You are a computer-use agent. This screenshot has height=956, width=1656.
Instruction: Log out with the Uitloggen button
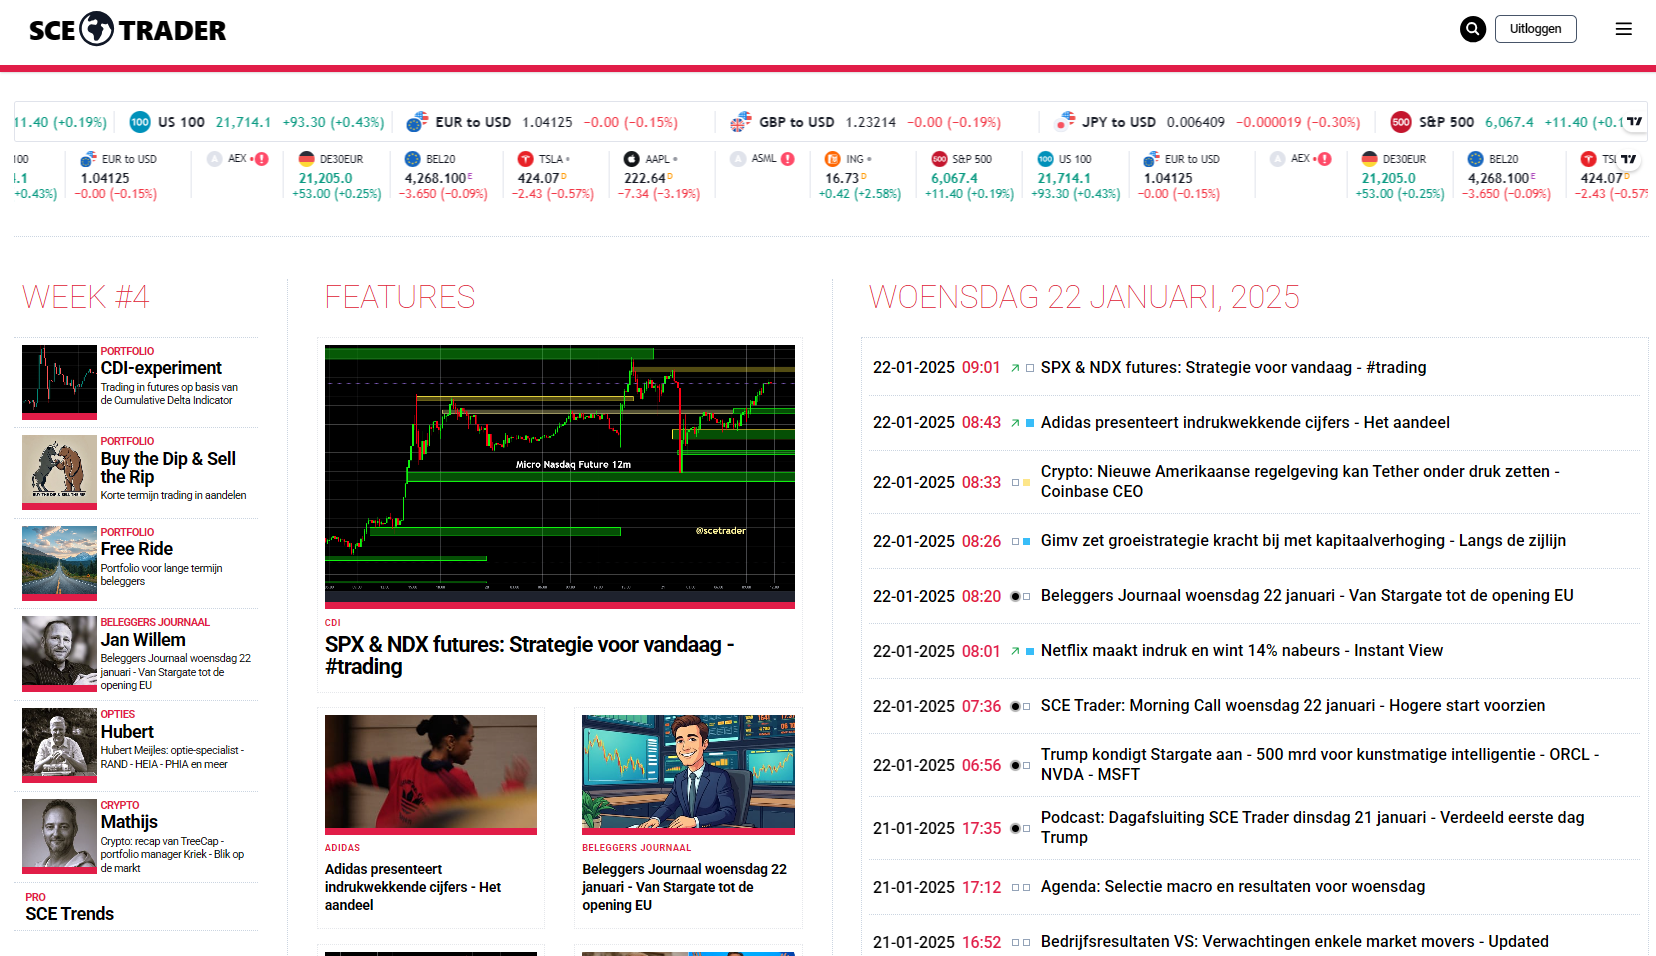click(x=1536, y=29)
